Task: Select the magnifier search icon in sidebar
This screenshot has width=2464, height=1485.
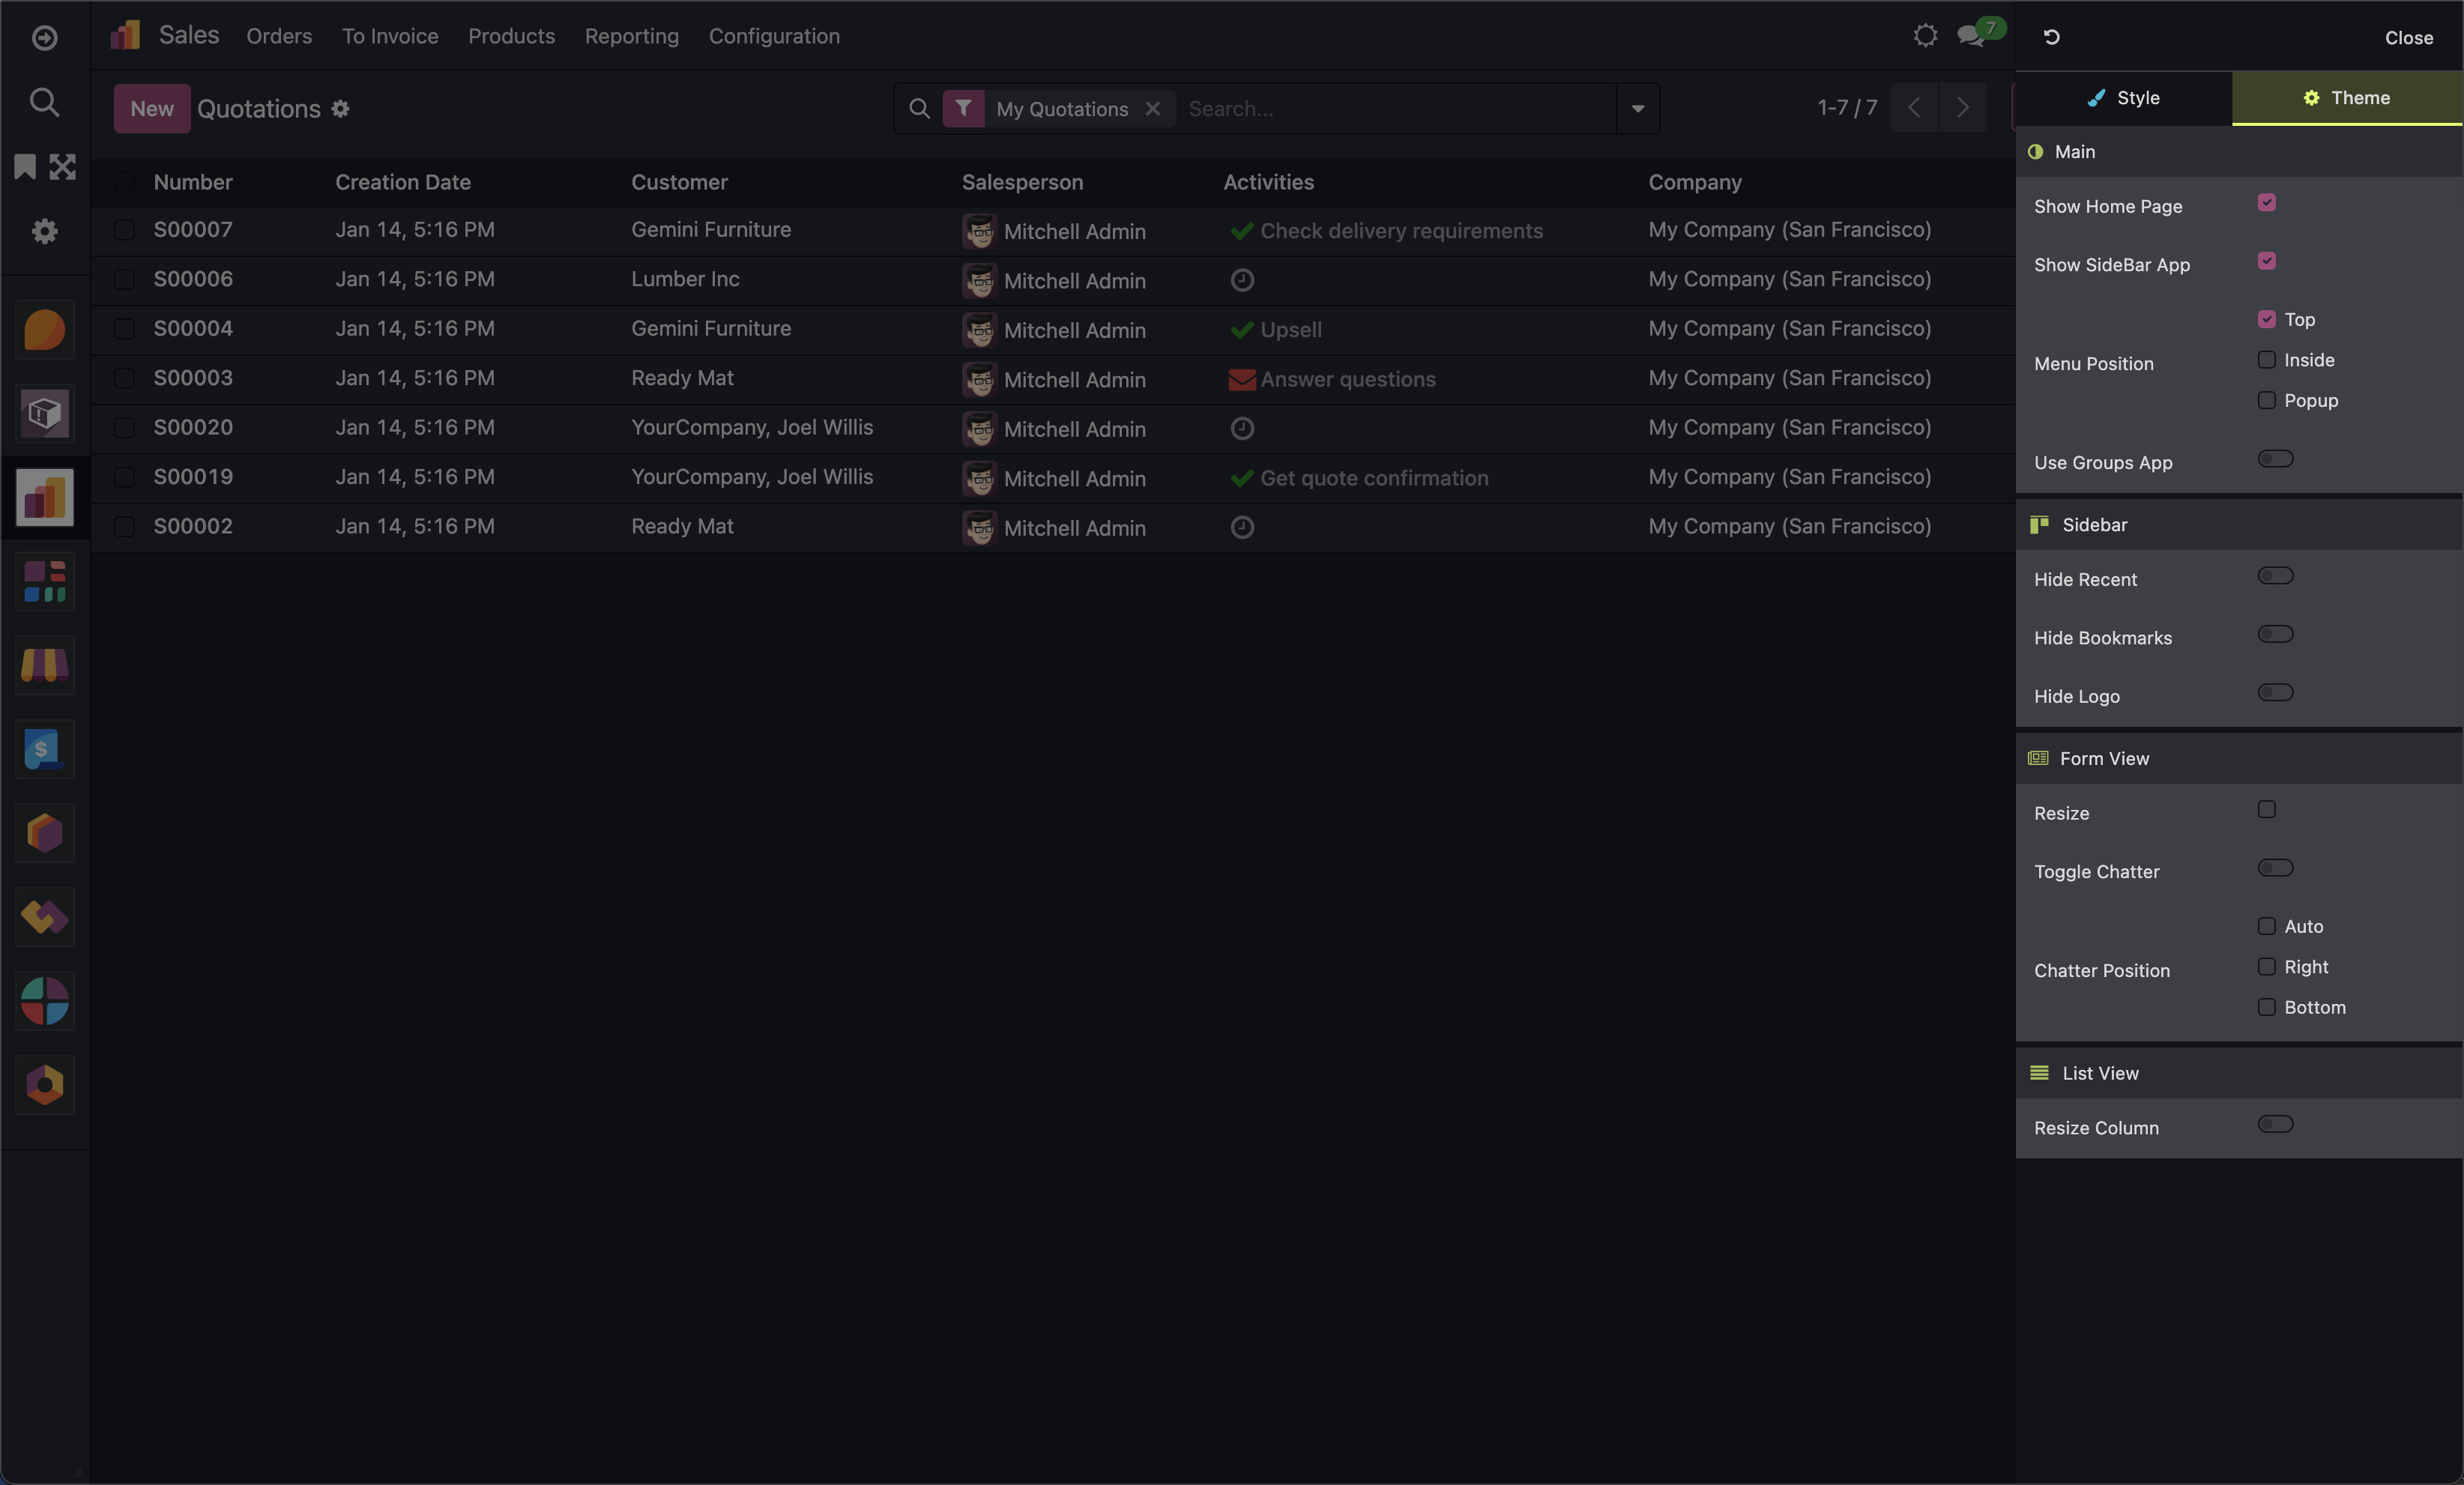Action: [x=44, y=101]
